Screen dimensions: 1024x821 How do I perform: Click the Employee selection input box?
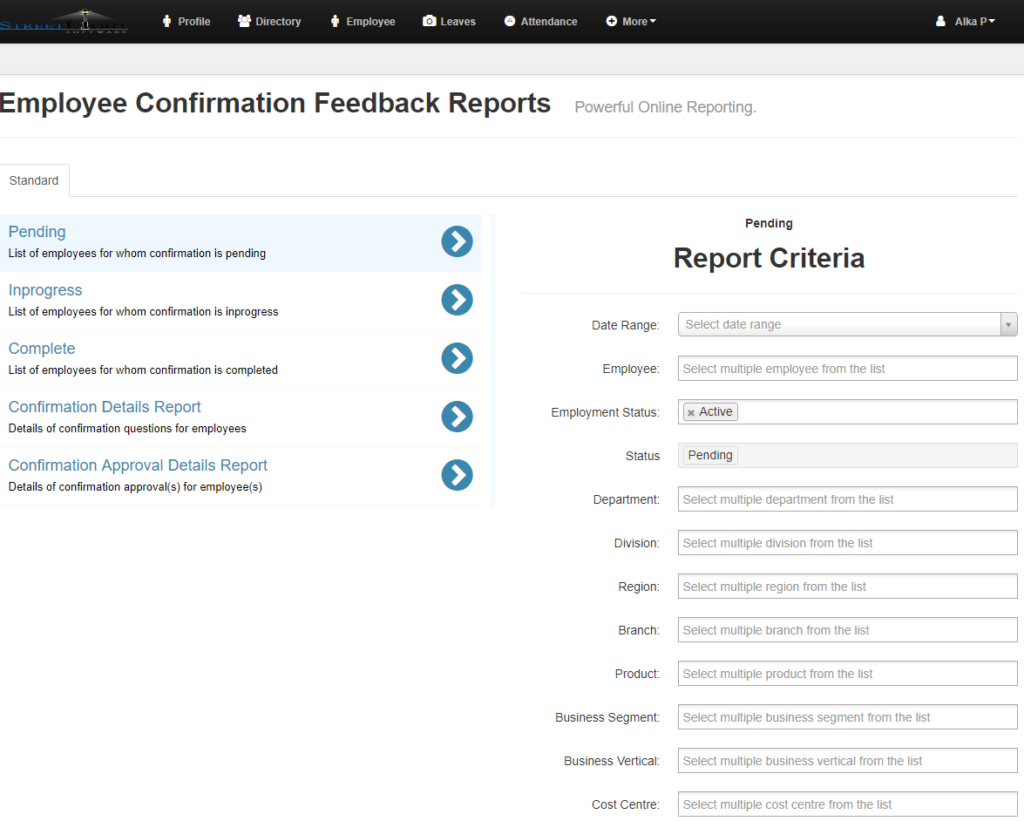[847, 368]
